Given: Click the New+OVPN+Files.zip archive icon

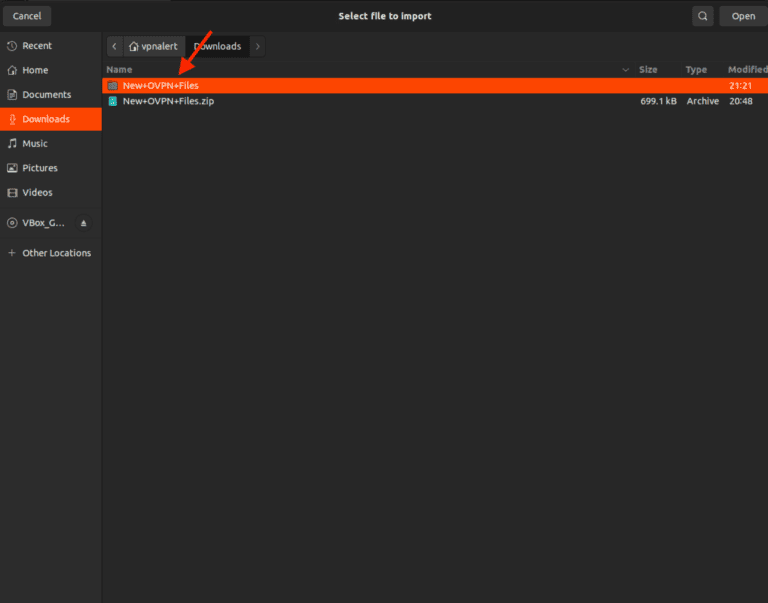Looking at the screenshot, I should [113, 101].
